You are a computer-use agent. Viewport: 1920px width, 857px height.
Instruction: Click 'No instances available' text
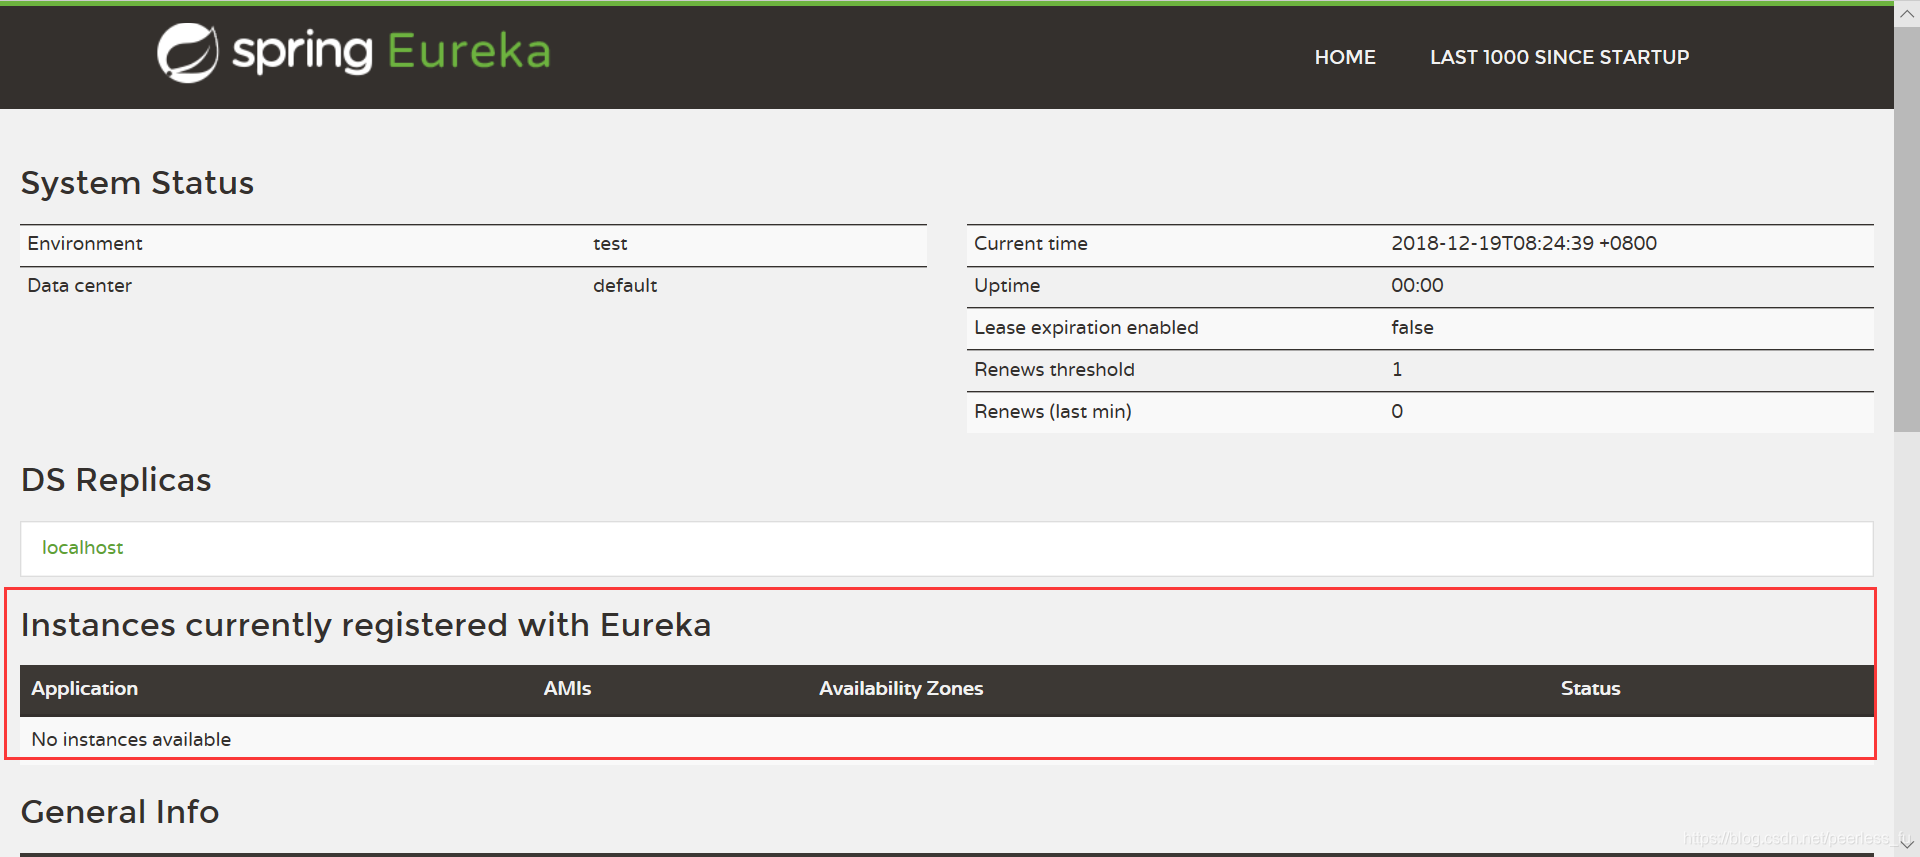[x=131, y=740]
